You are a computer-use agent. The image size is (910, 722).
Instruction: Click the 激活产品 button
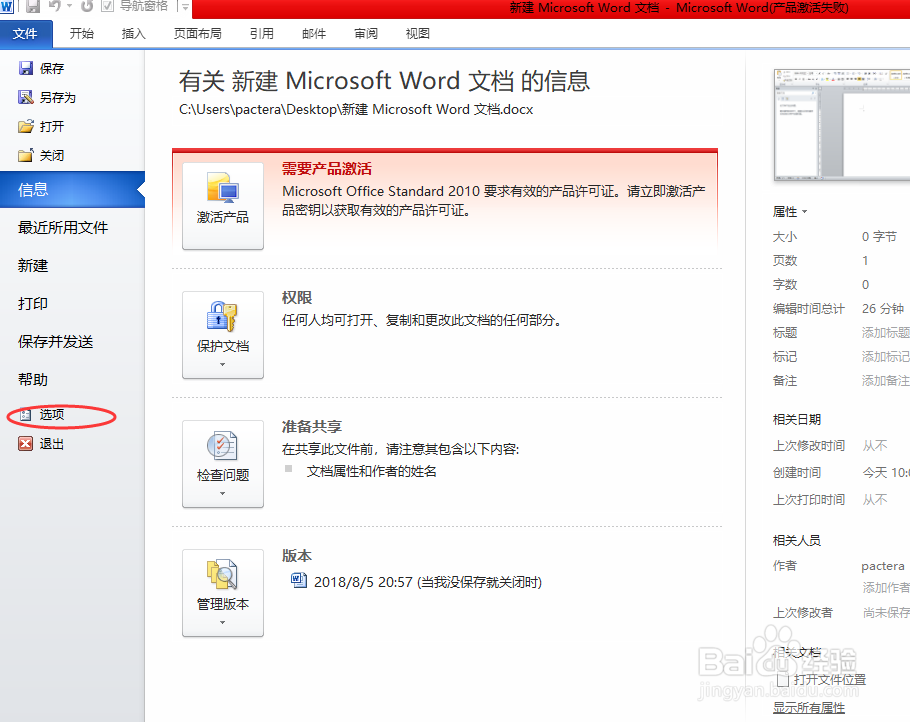[x=223, y=206]
